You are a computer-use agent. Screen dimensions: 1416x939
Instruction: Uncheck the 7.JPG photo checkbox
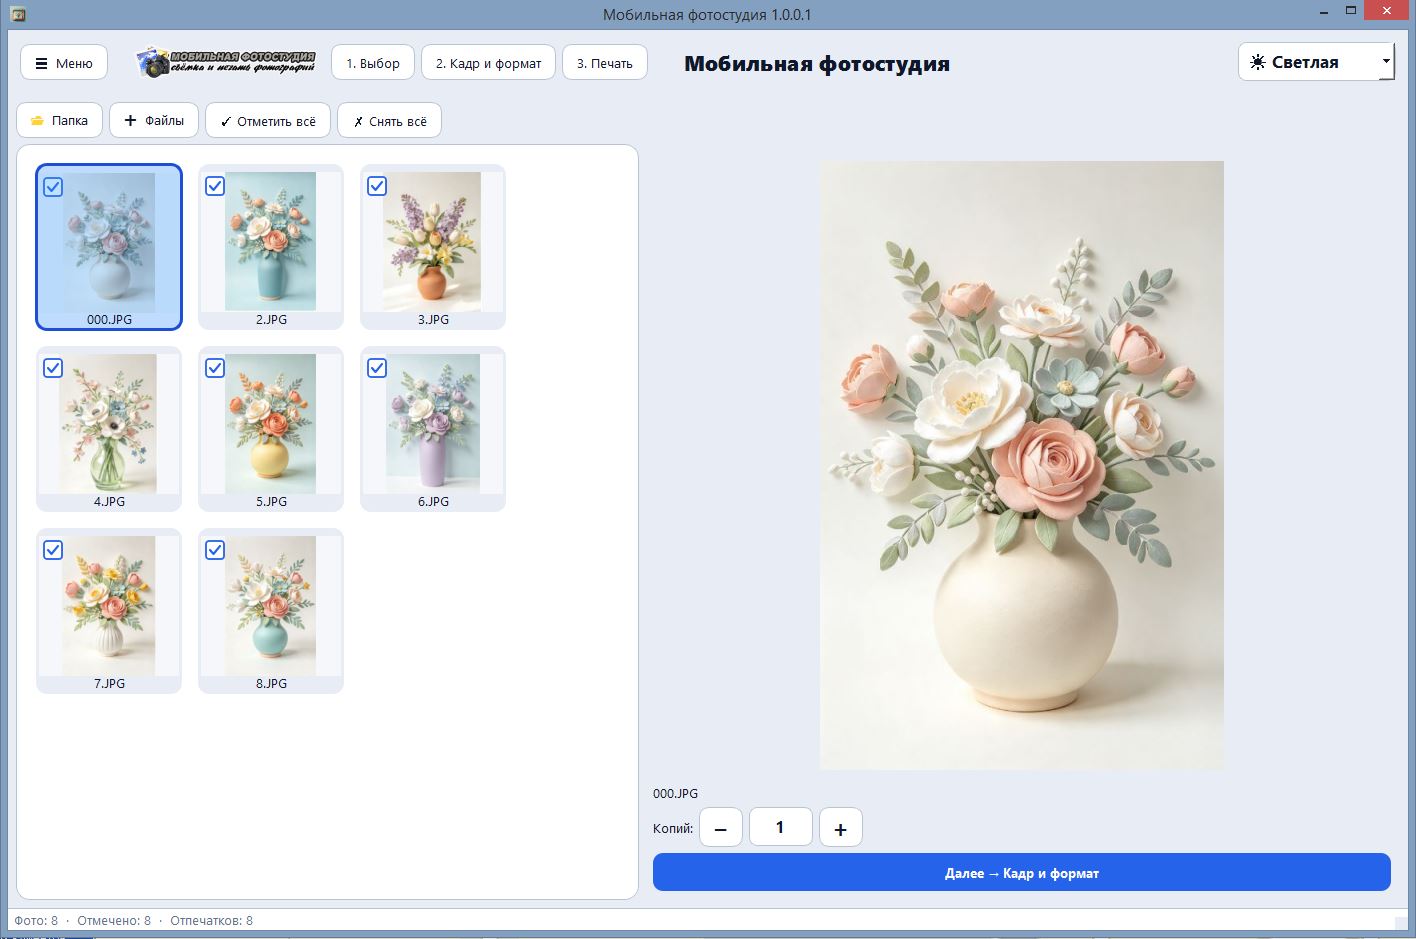(x=53, y=551)
